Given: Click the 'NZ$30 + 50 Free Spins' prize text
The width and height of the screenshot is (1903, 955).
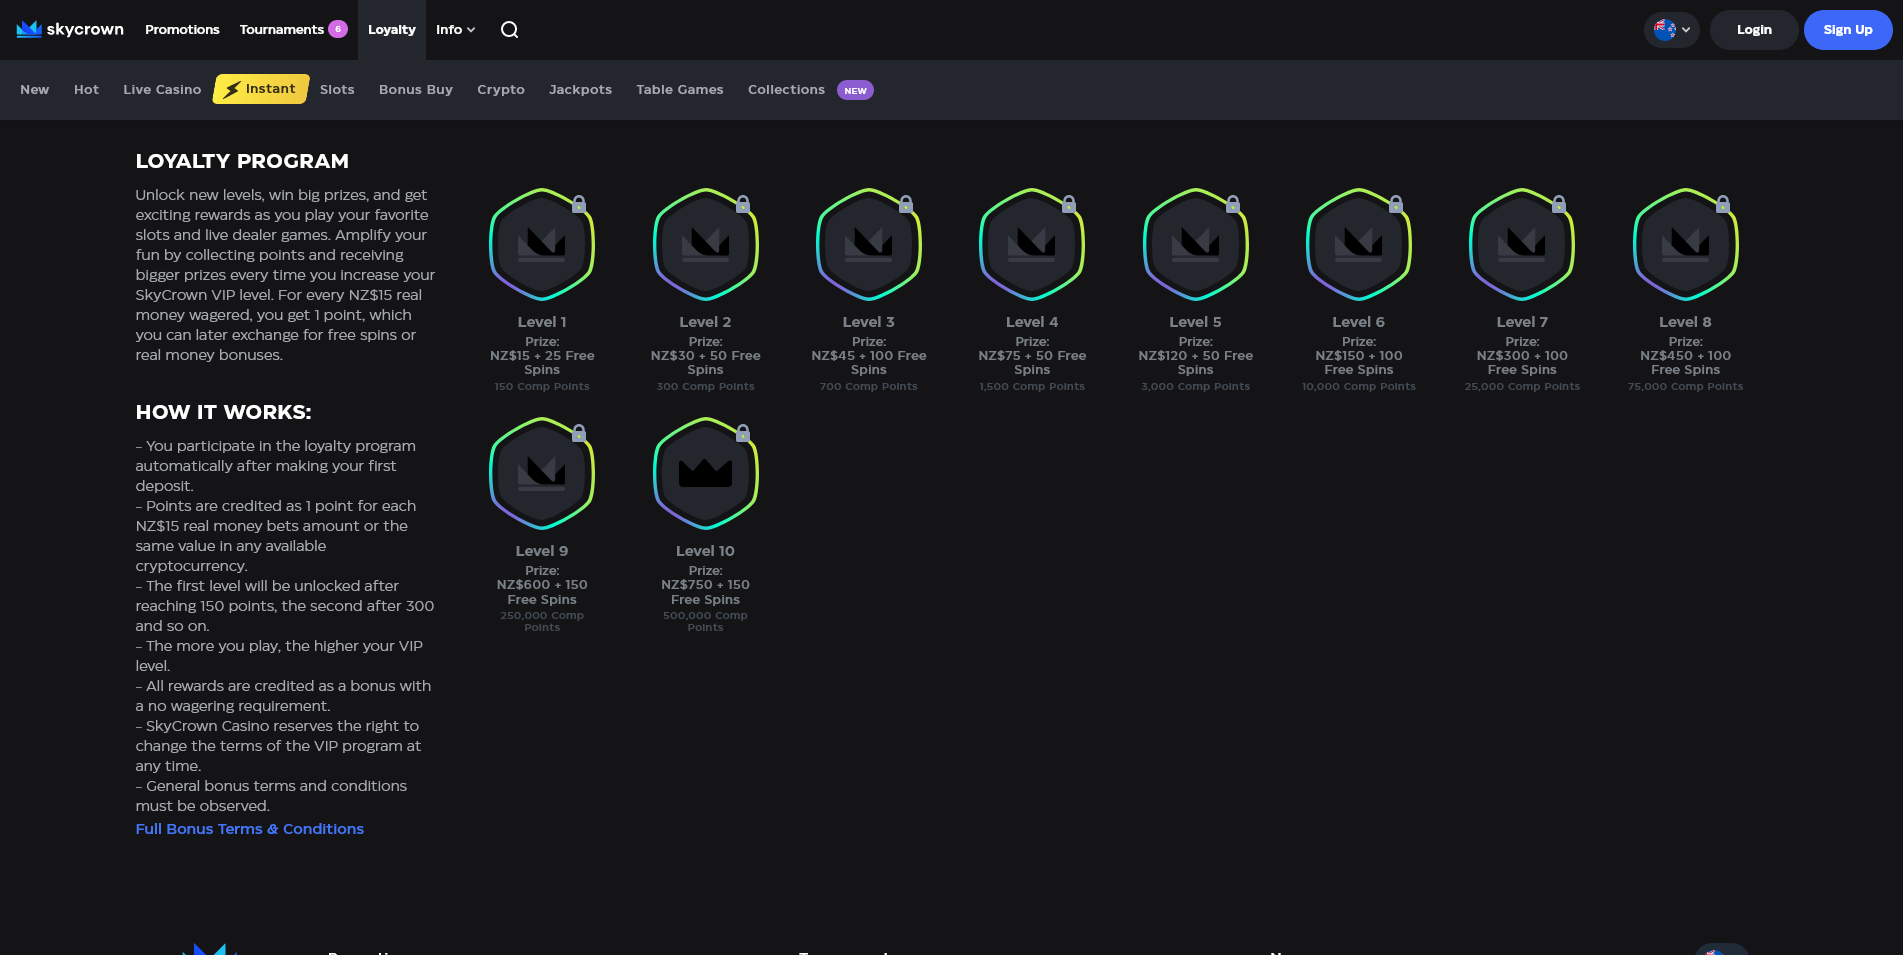Looking at the screenshot, I should pyautogui.click(x=706, y=363).
